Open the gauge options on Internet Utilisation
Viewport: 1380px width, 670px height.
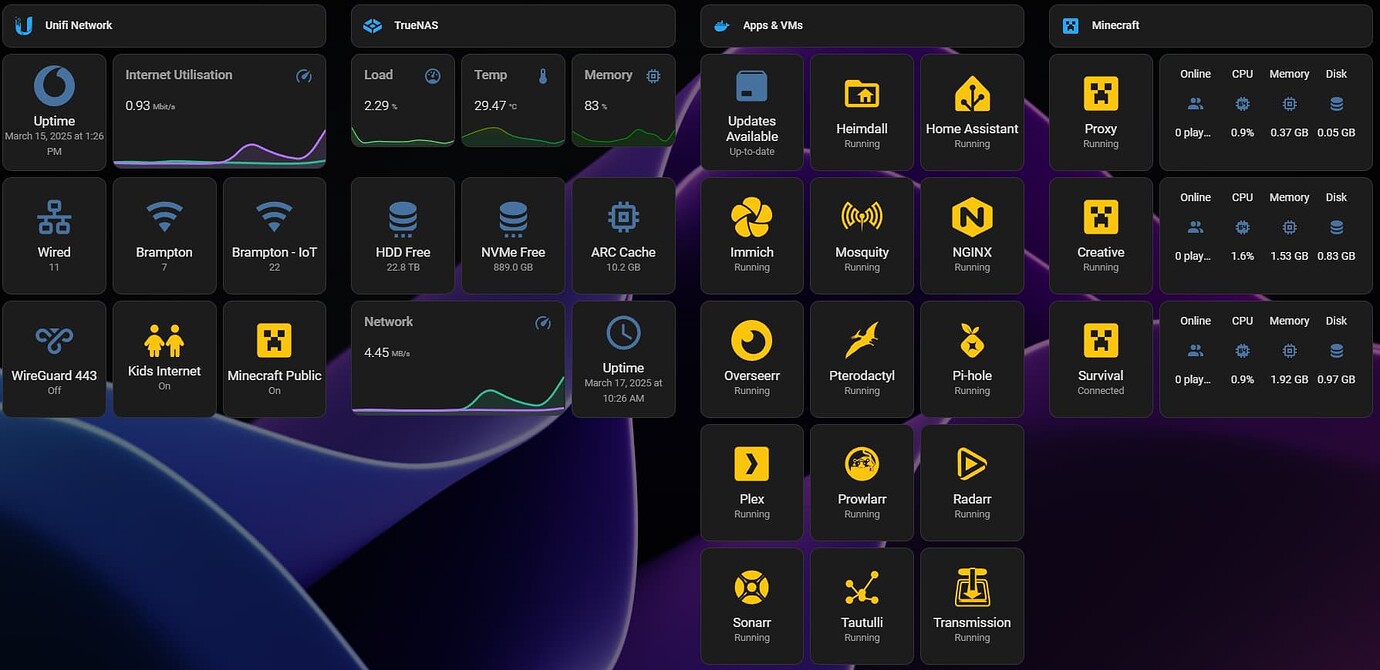[302, 75]
